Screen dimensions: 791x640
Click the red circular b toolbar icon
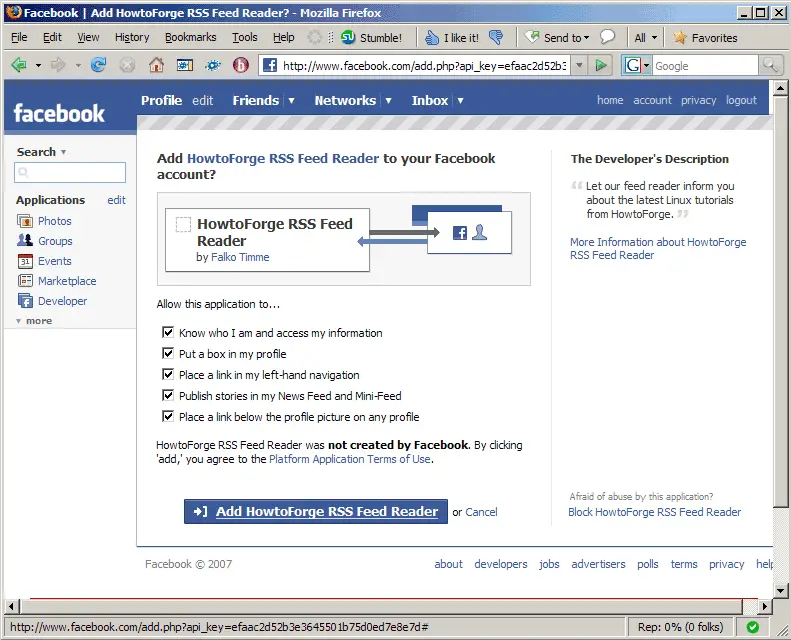(x=241, y=65)
